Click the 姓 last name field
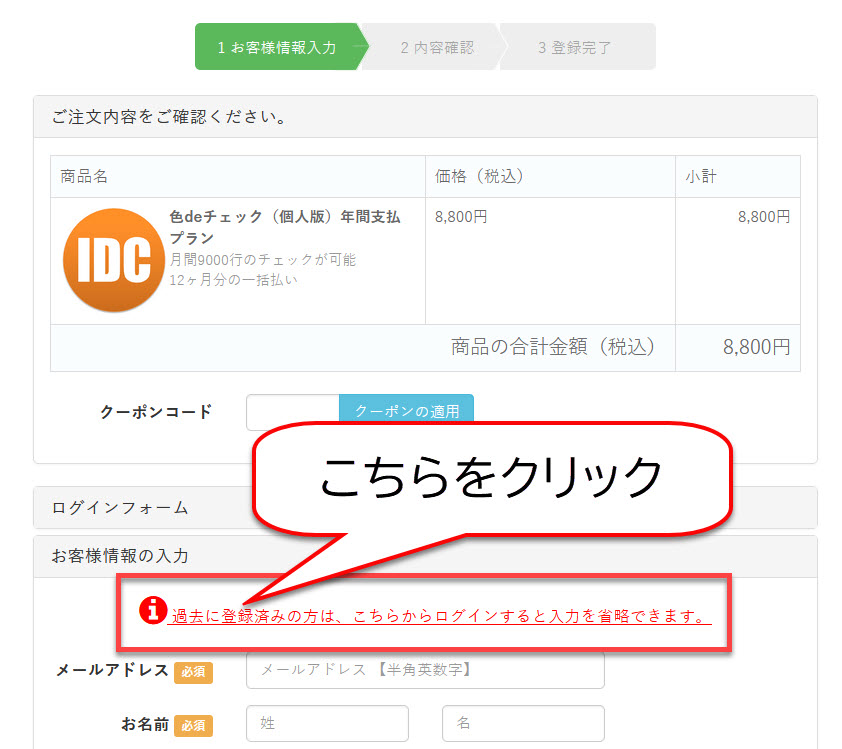The height and width of the screenshot is (749, 842). (327, 723)
